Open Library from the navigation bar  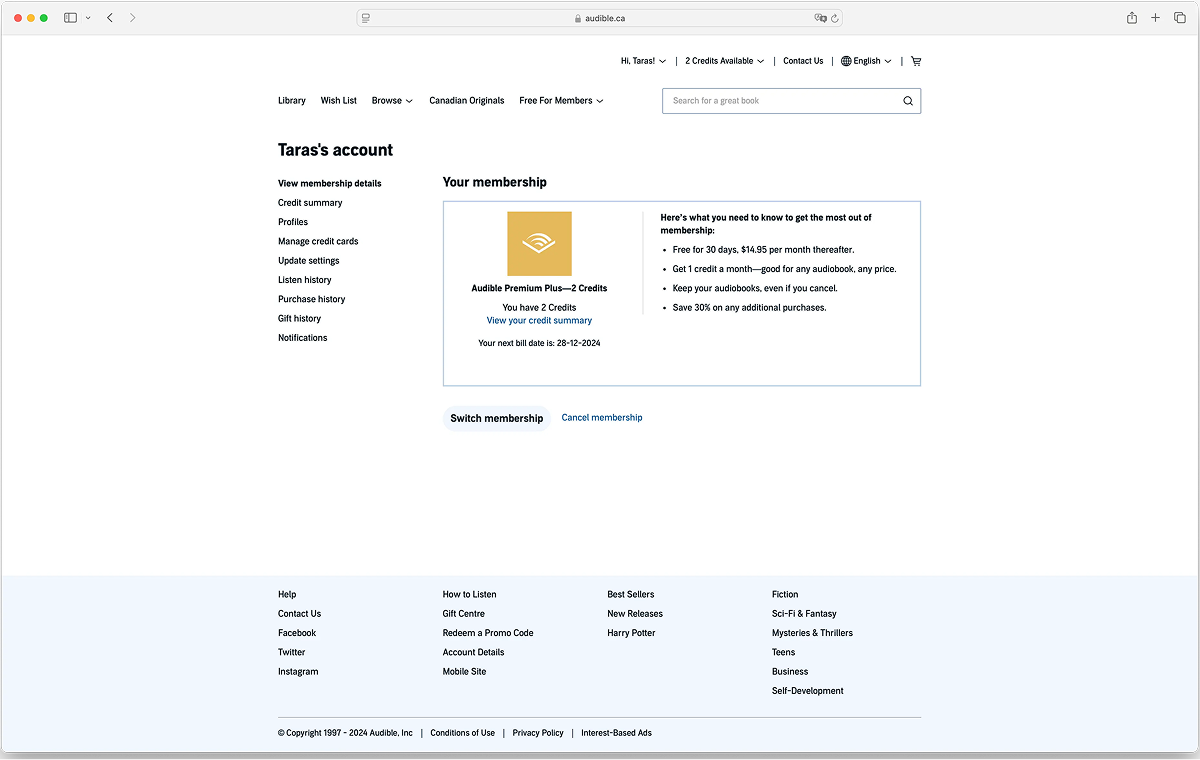coord(292,101)
